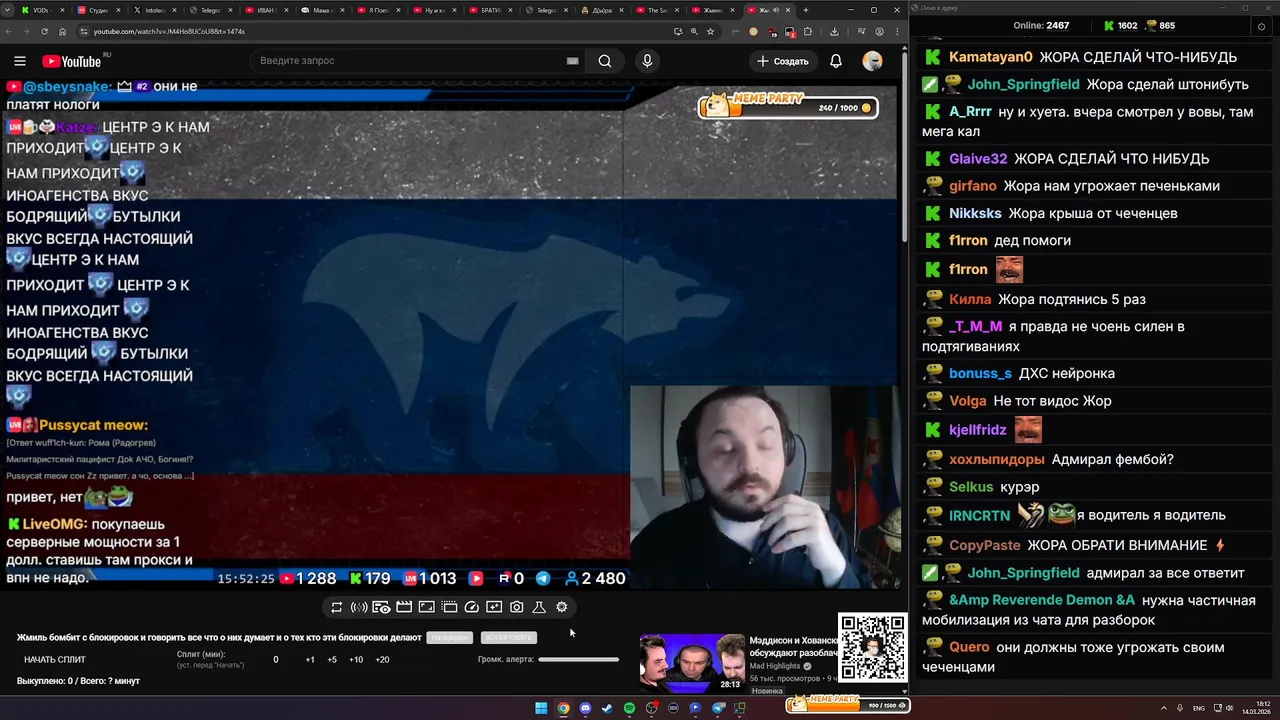
Task: Open the browser zoom magnifier icon
Action: 694,31
